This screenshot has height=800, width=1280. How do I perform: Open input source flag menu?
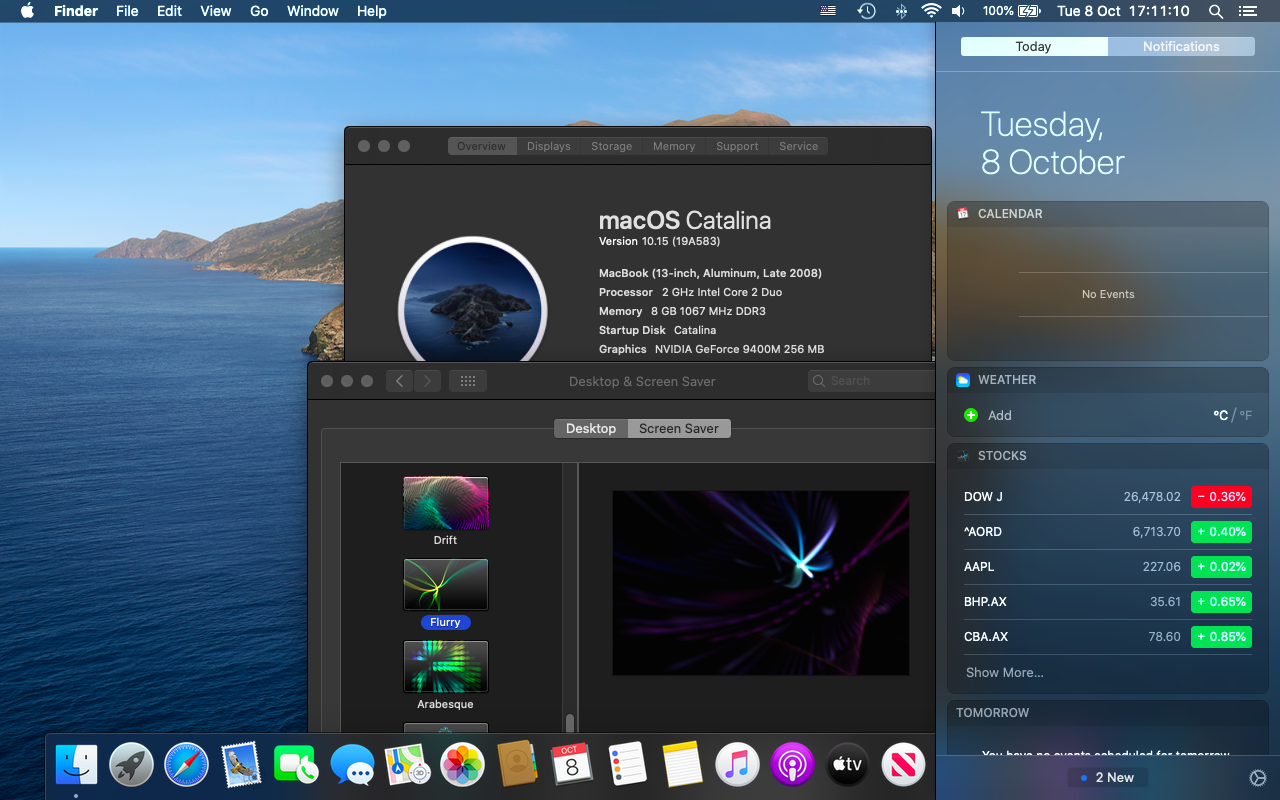828,11
